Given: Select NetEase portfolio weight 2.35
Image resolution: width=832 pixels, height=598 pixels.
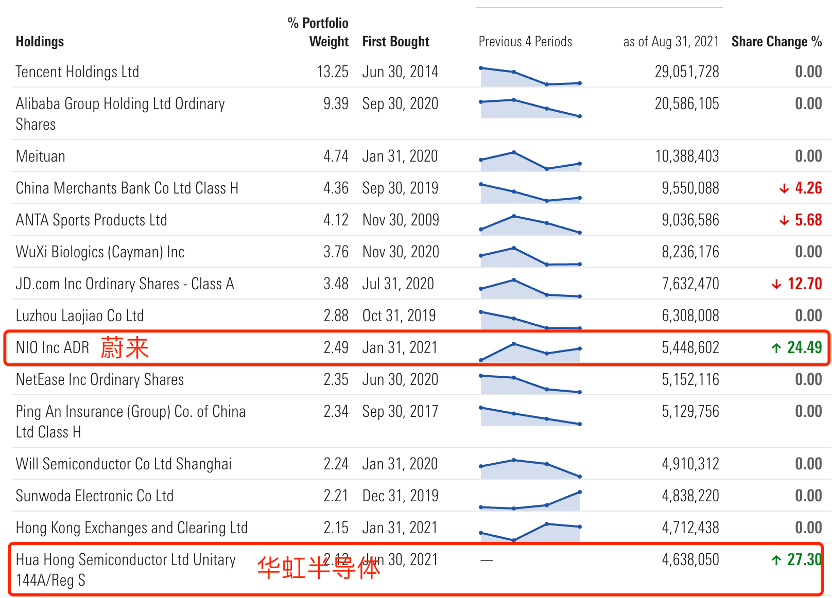Looking at the screenshot, I should pos(336,379).
